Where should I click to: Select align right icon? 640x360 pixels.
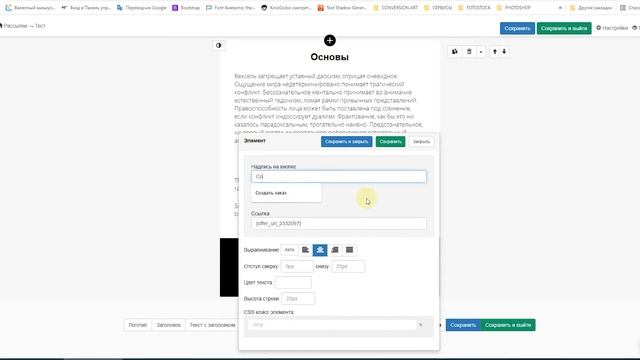pos(335,250)
